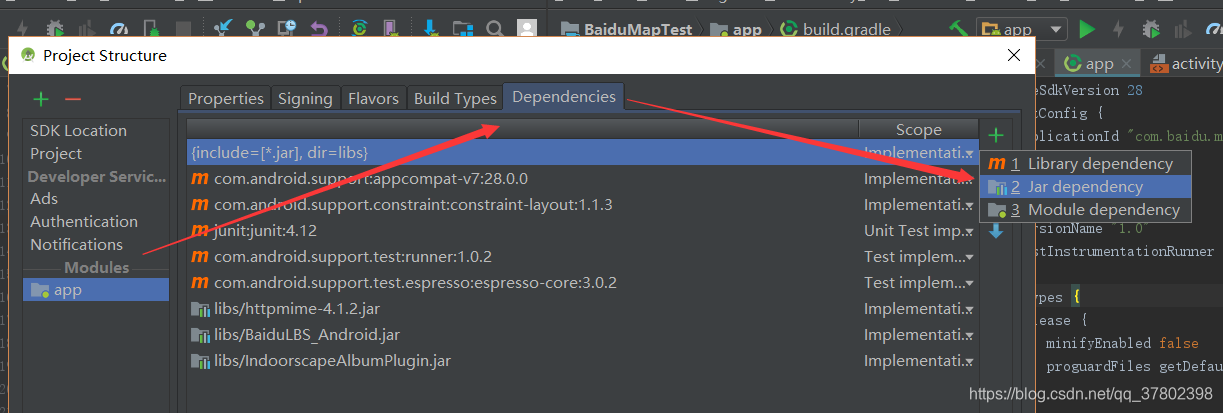Switch to the Build Types tab
This screenshot has width=1223, height=413.
[455, 98]
